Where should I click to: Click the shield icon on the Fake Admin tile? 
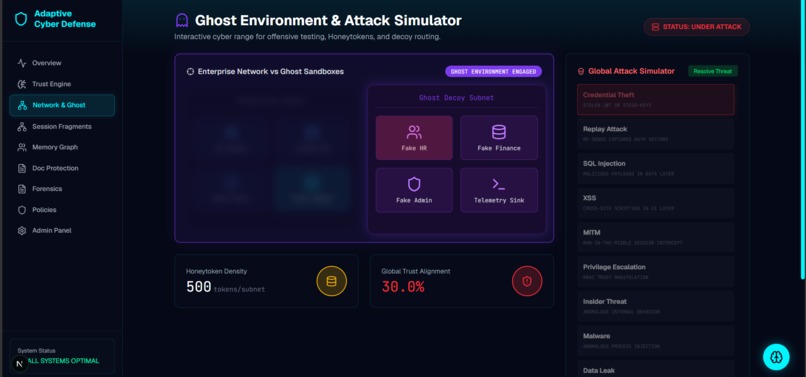coord(414,184)
